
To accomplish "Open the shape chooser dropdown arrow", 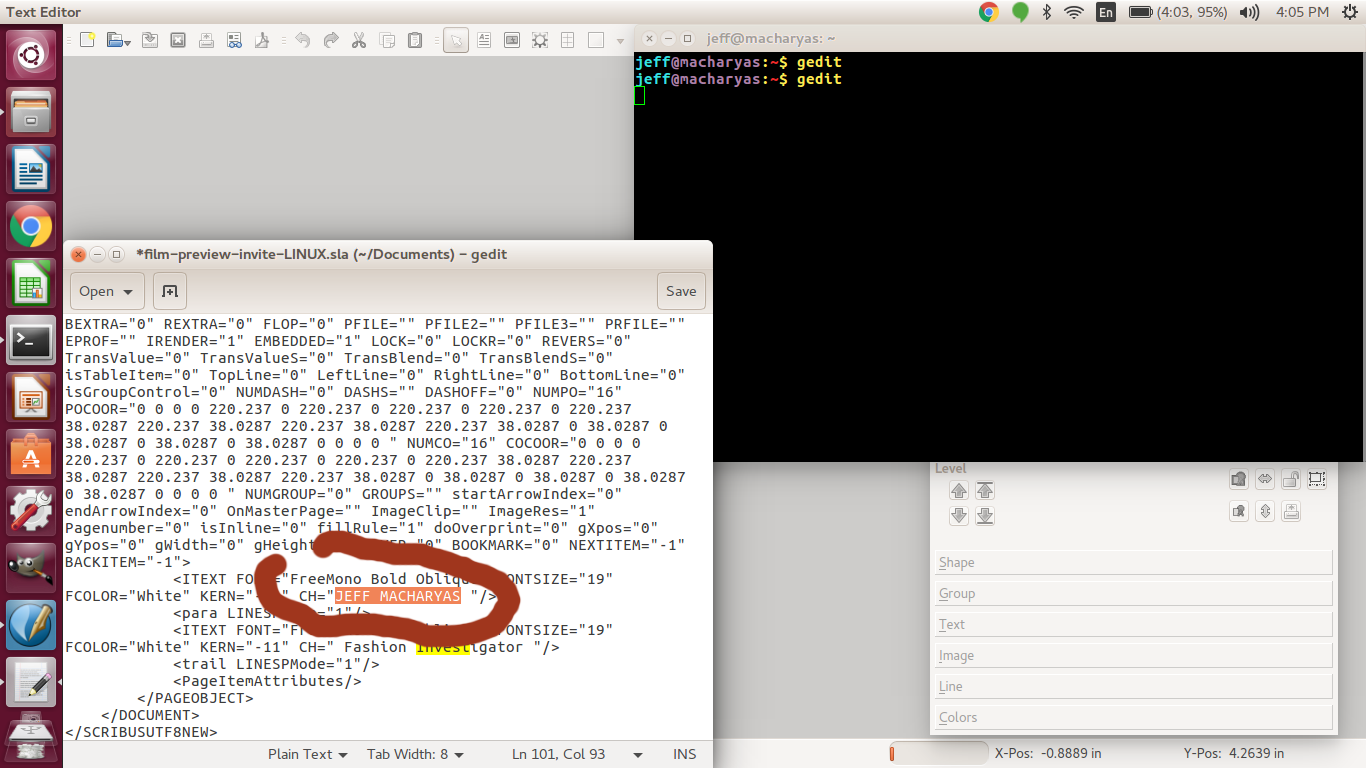I will [620, 41].
